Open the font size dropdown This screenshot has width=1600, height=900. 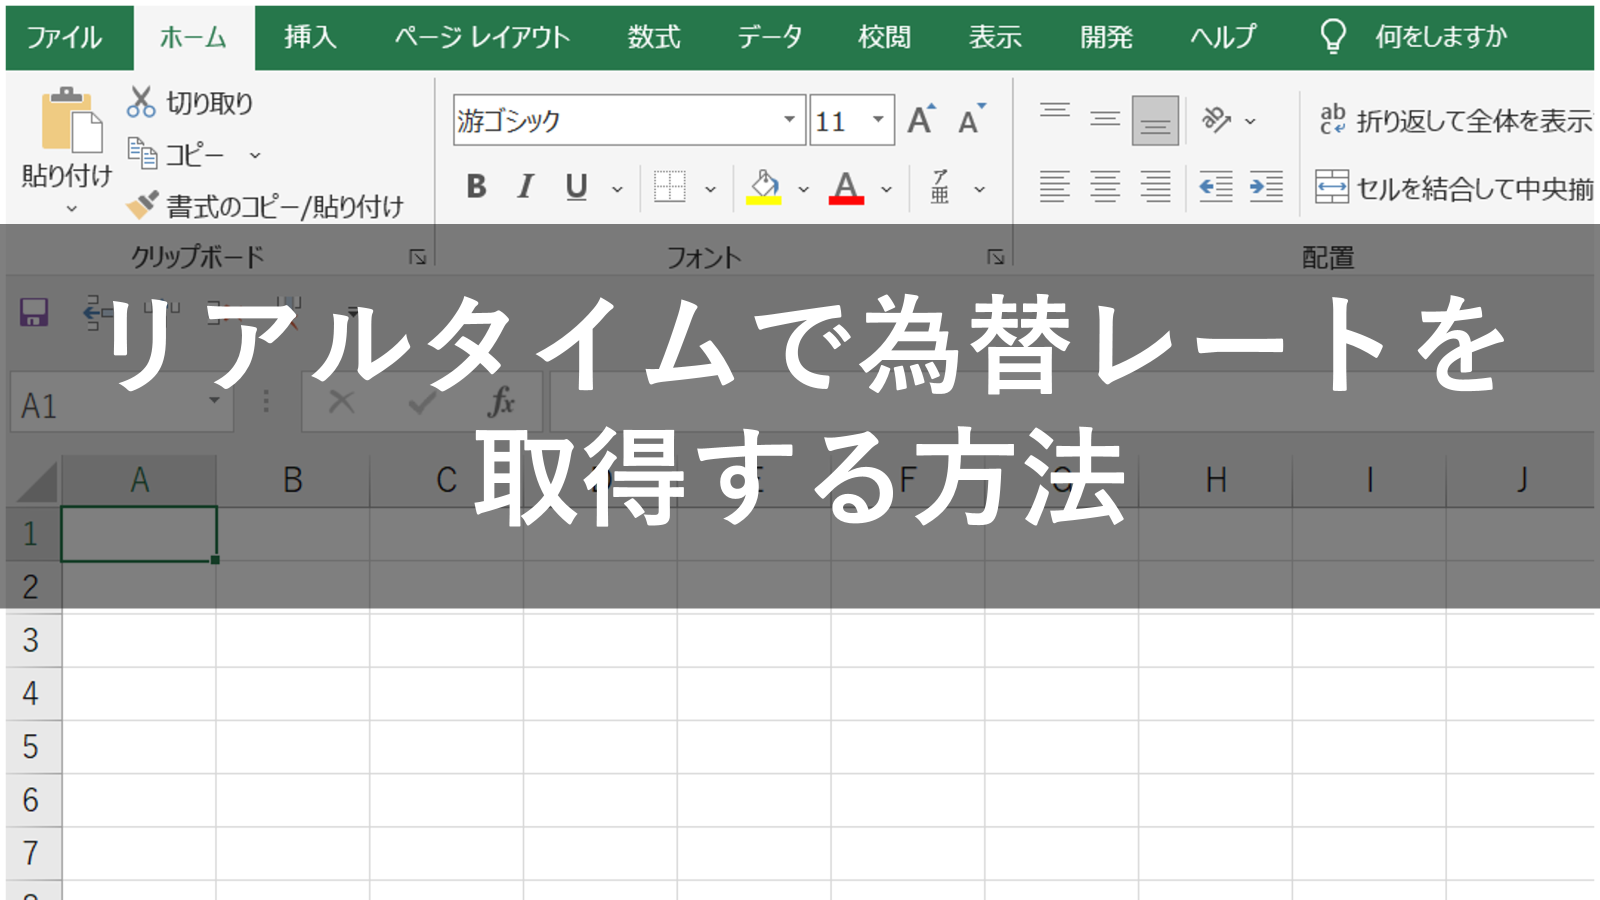(x=878, y=120)
